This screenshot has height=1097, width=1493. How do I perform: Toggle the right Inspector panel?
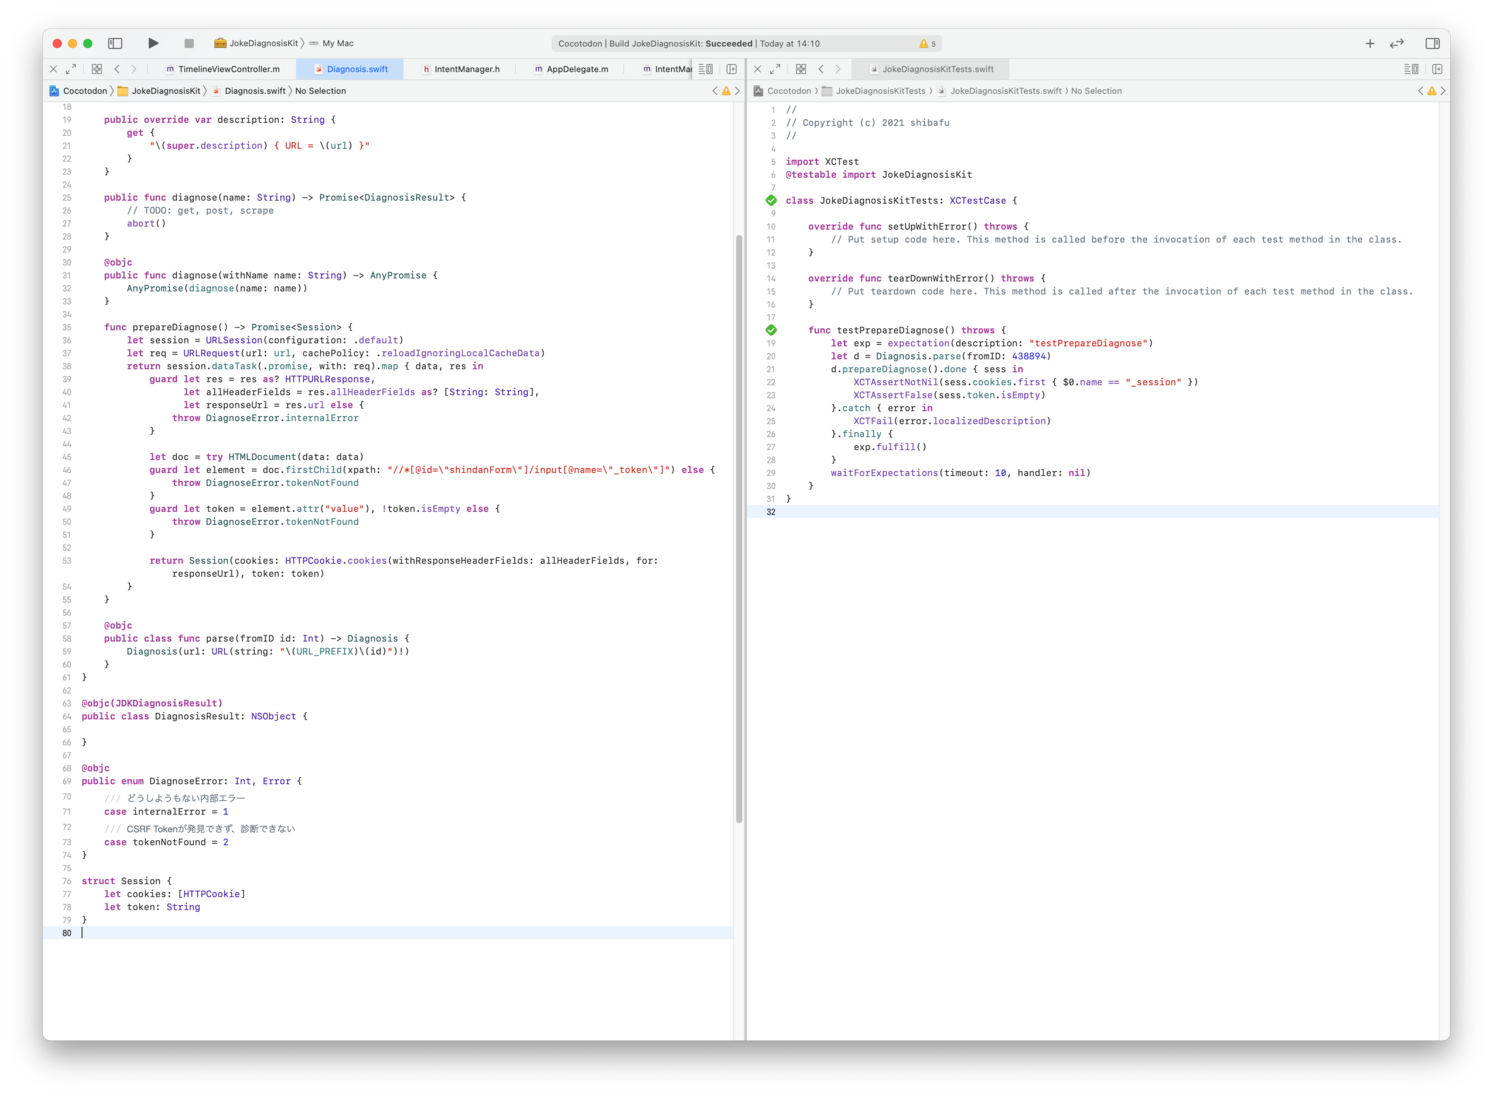pyautogui.click(x=1432, y=43)
